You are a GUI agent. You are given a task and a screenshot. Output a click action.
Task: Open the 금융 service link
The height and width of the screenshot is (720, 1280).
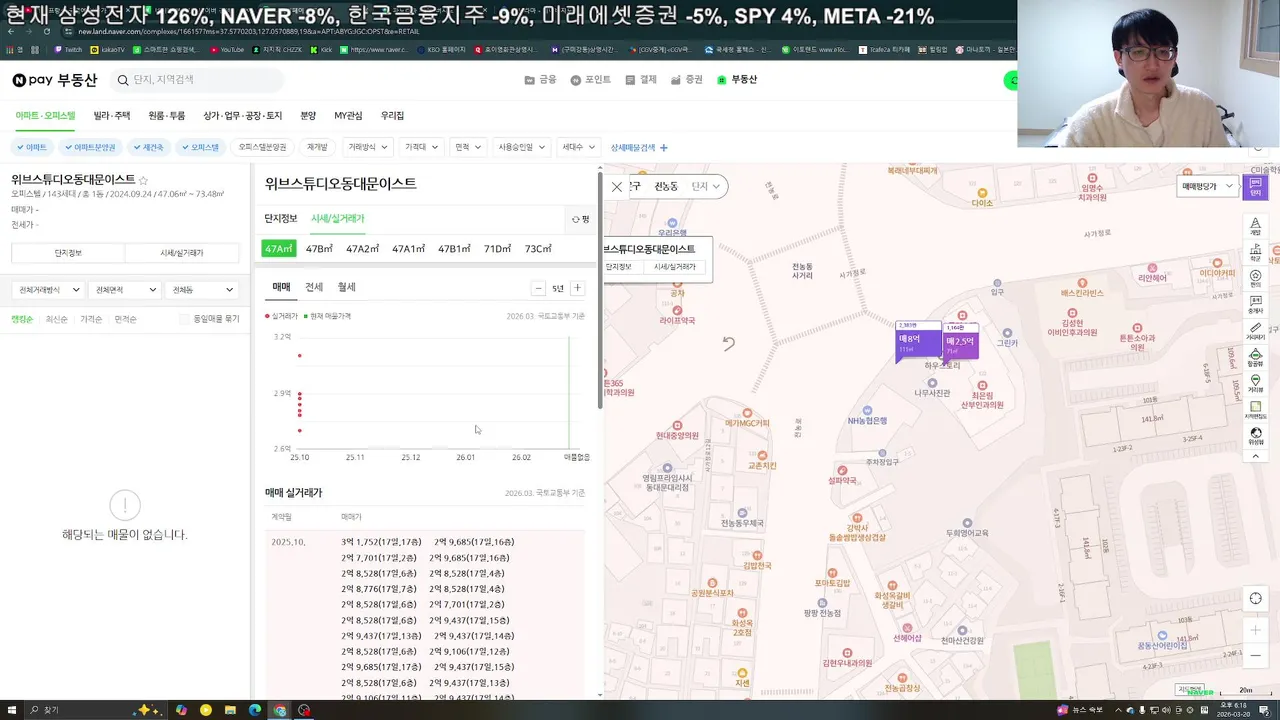coord(541,80)
